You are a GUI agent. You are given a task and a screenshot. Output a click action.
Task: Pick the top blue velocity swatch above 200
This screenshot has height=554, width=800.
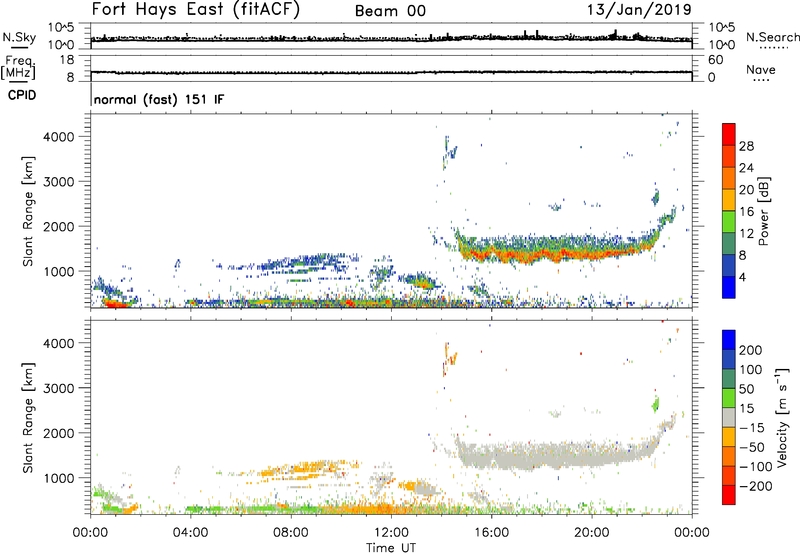[729, 340]
